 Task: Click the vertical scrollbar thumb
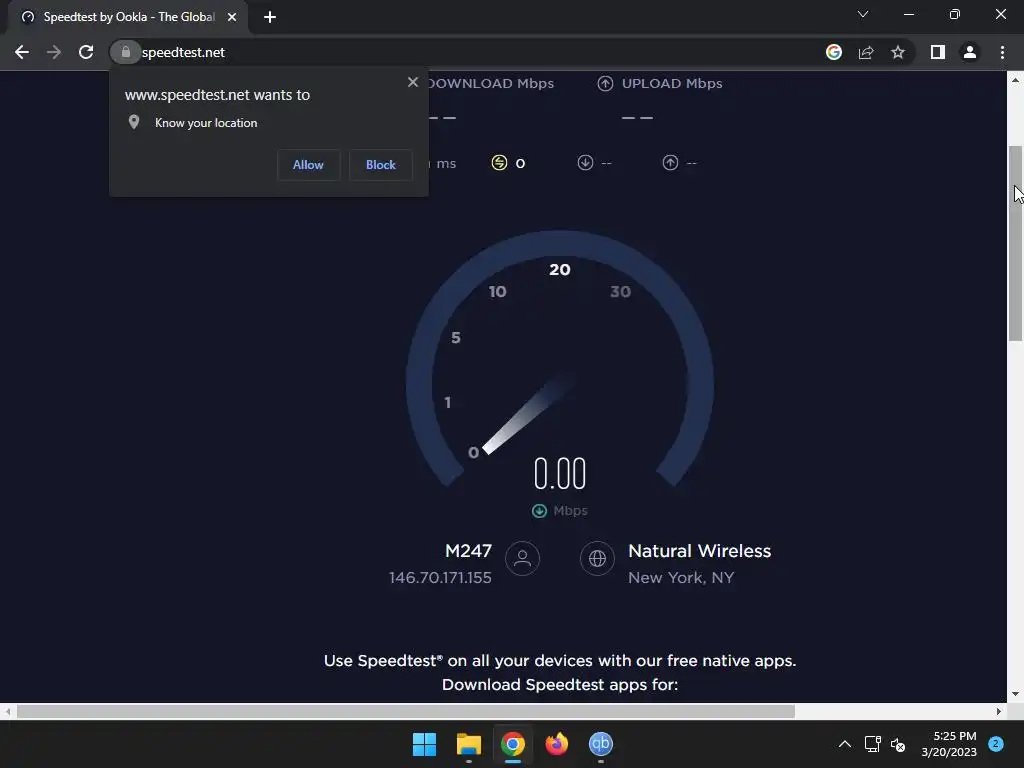coord(1015,243)
